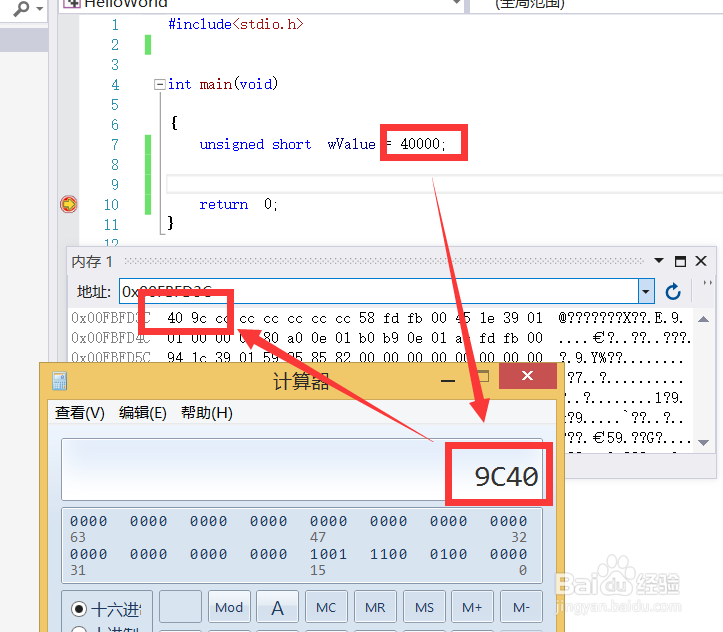
Task: Click the calculator display showing 9C40
Action: point(302,469)
